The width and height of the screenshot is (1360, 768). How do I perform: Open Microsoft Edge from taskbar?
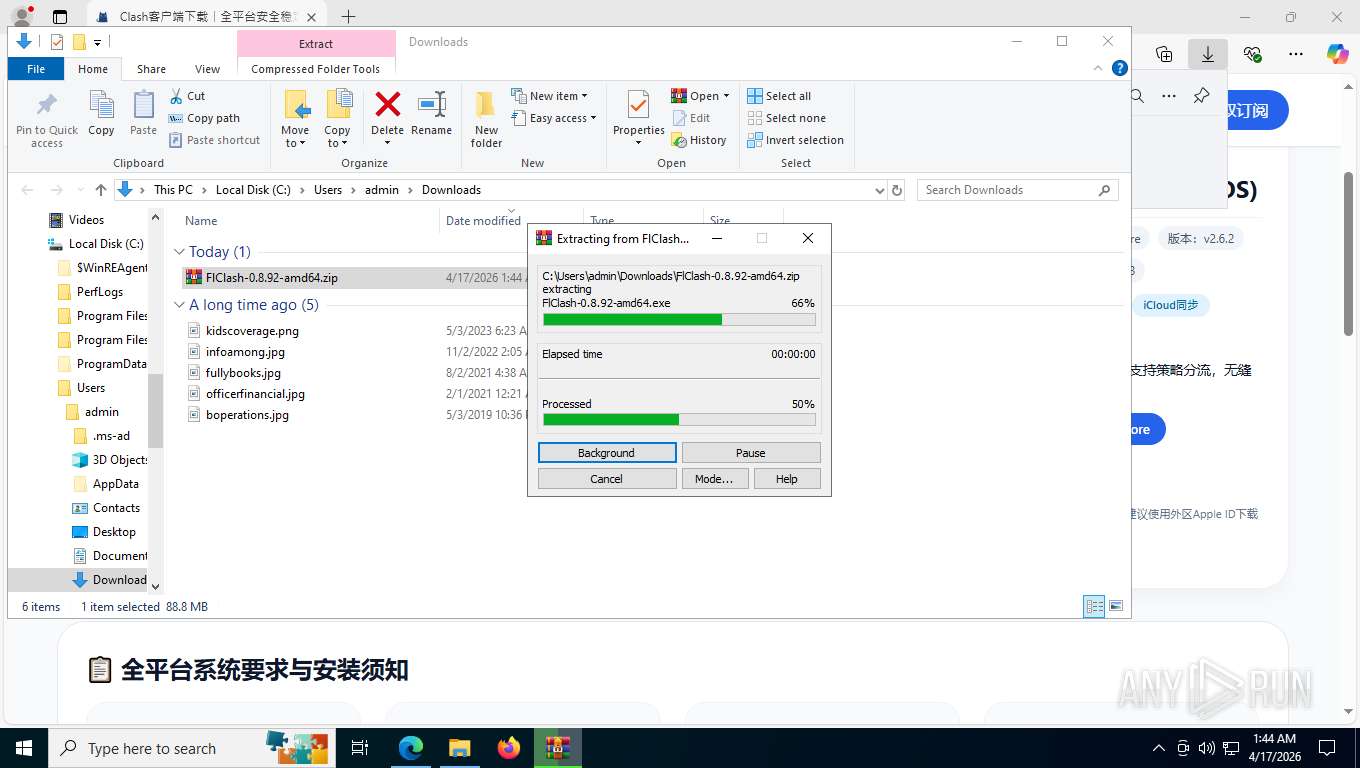tap(411, 748)
